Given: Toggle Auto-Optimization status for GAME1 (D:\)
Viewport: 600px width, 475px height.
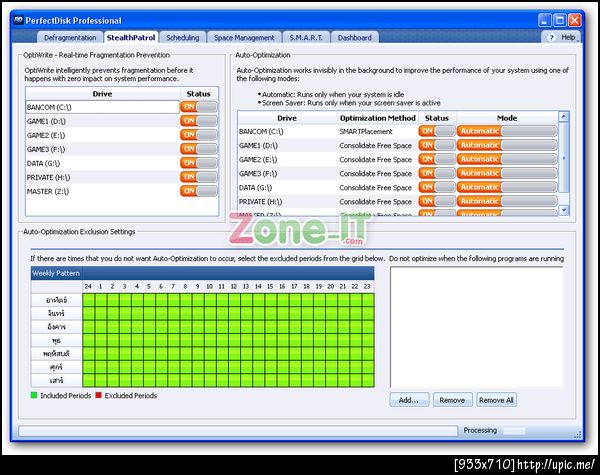Looking at the screenshot, I should pos(437,145).
